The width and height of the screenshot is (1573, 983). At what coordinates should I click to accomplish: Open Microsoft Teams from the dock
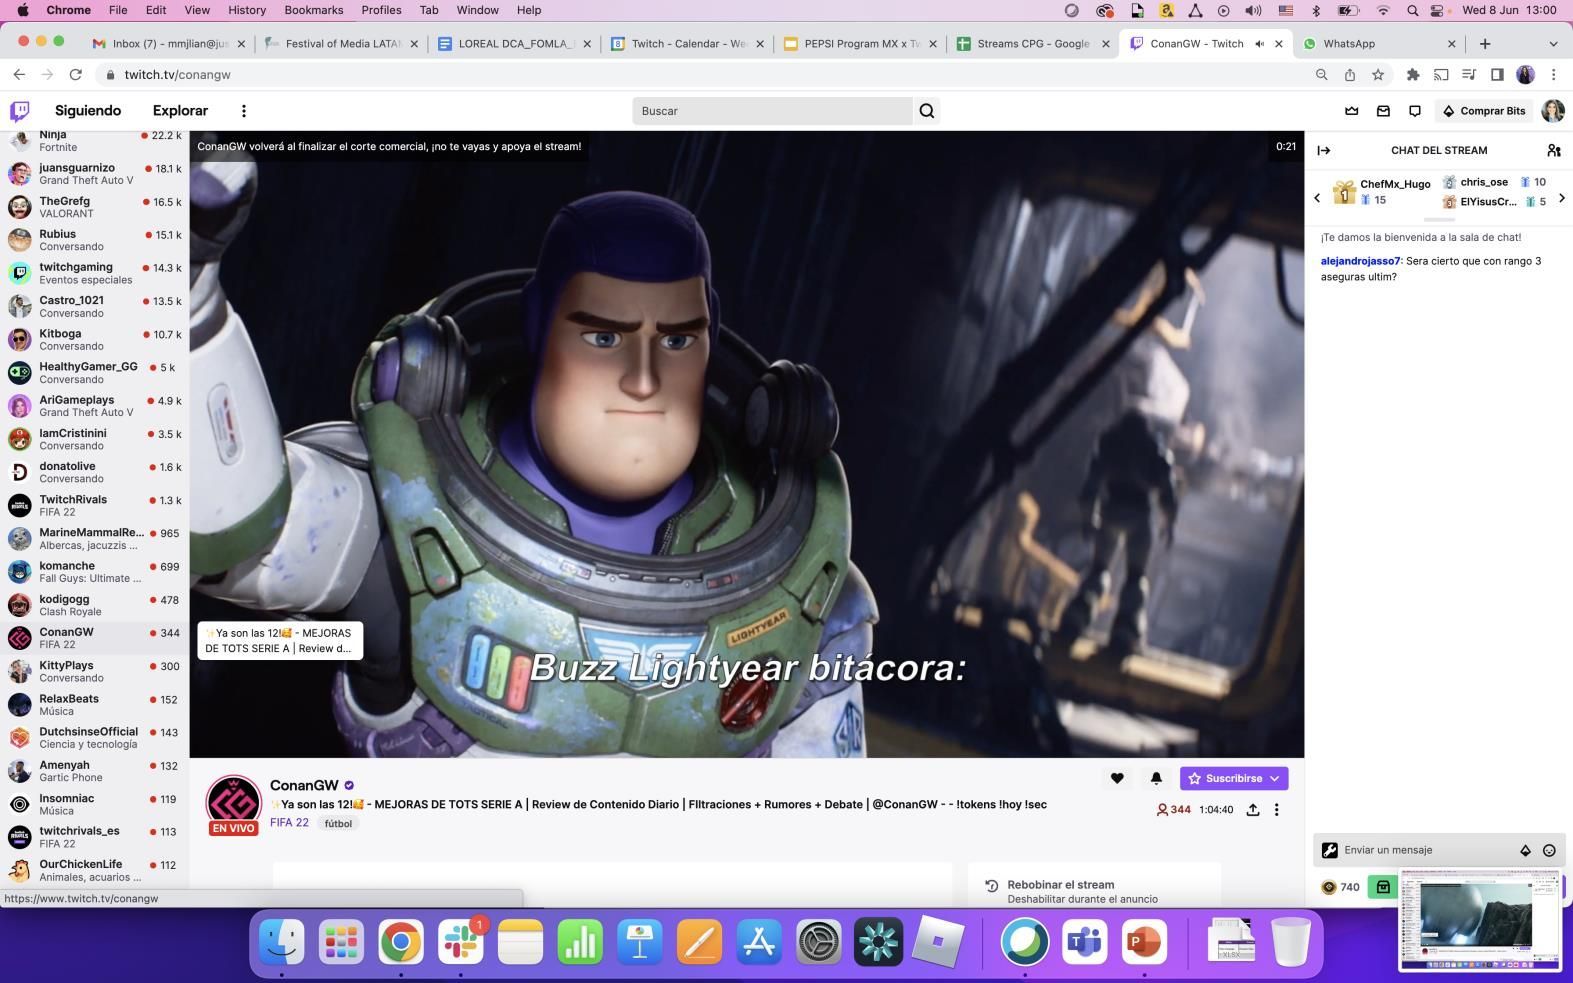point(1085,942)
